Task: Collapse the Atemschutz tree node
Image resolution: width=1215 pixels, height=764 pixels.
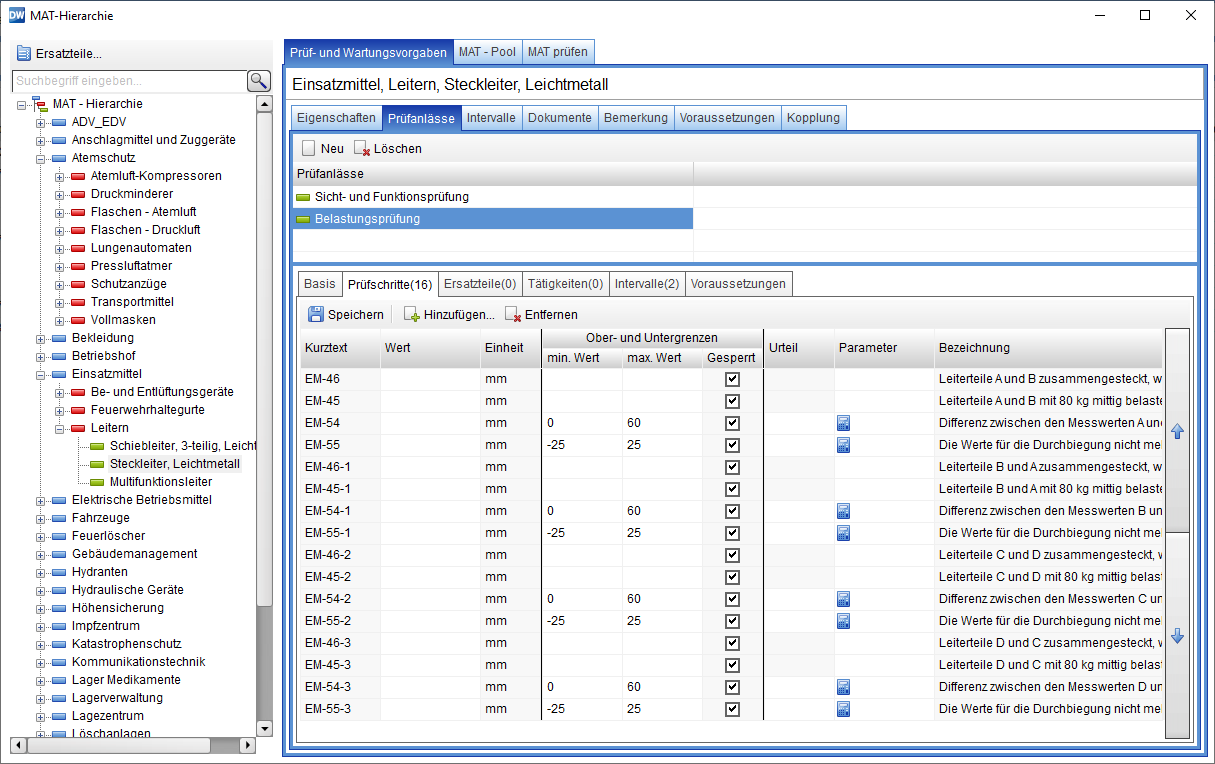Action: [41, 158]
